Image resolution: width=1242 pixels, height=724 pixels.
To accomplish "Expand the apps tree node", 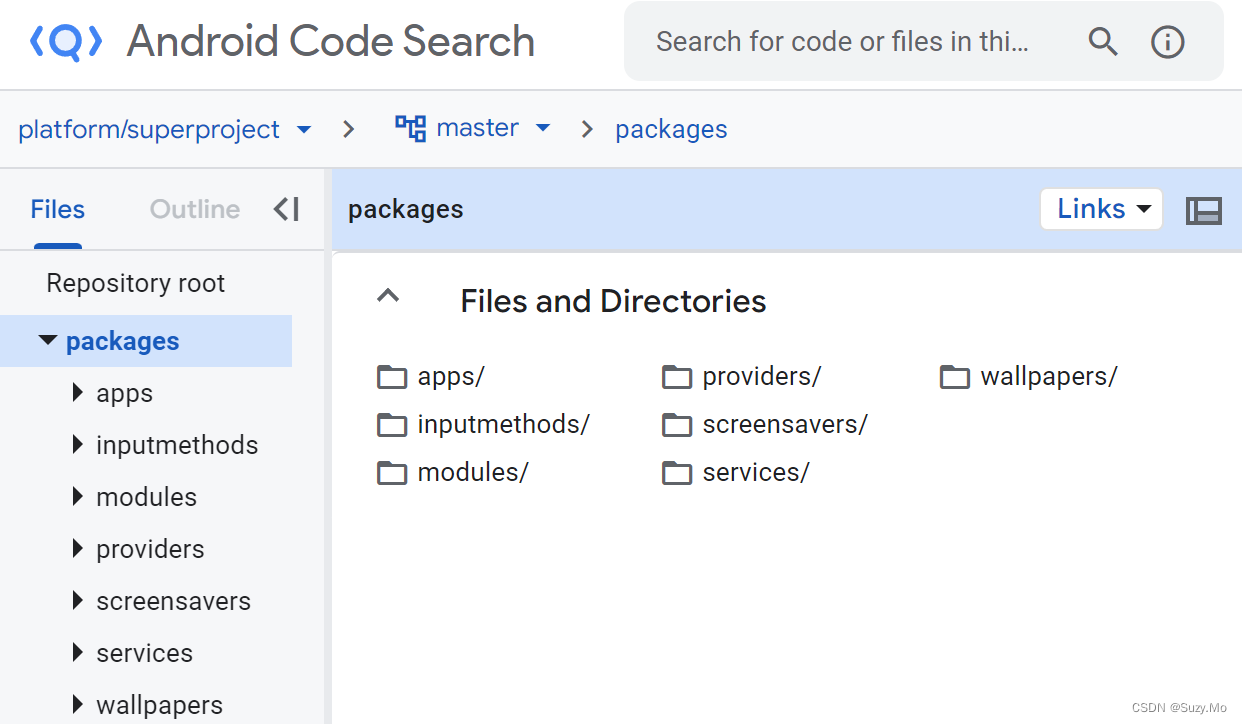I will pos(78,393).
